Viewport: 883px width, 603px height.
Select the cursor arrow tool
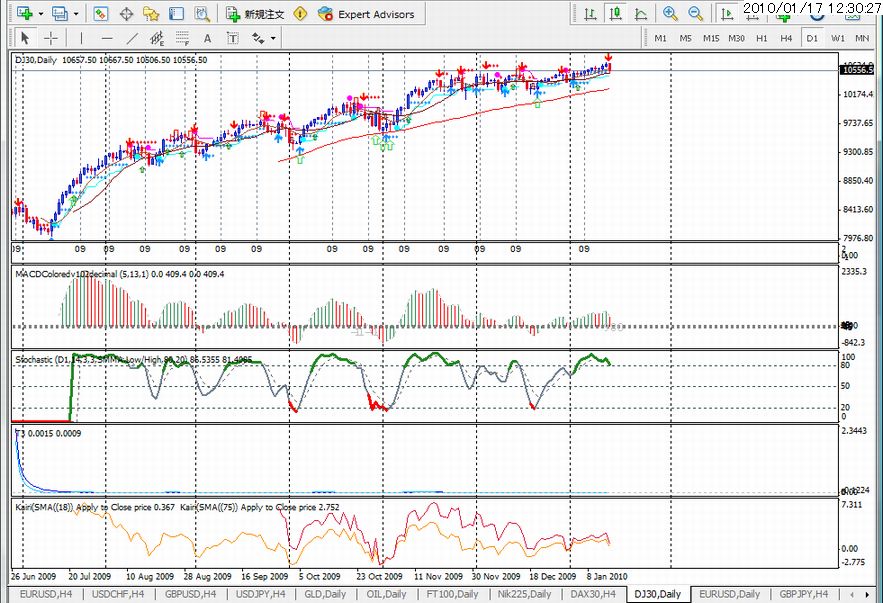pyautogui.click(x=24, y=38)
